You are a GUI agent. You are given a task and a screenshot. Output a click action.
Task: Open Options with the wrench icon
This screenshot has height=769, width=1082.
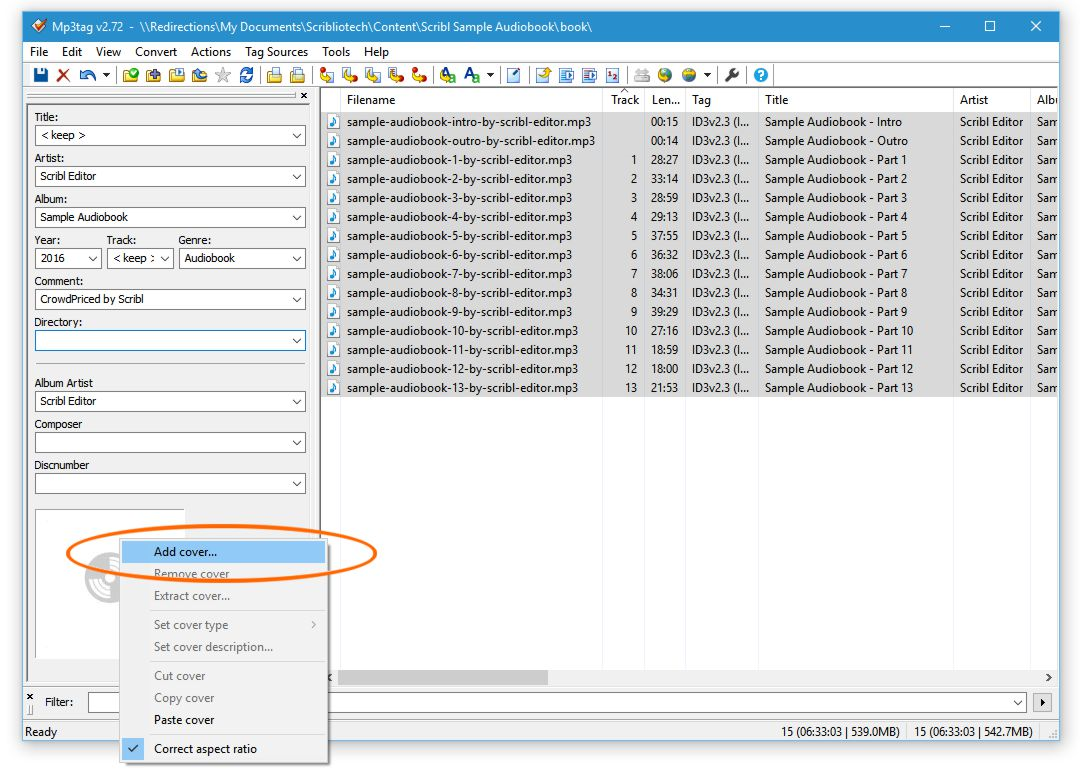point(732,75)
